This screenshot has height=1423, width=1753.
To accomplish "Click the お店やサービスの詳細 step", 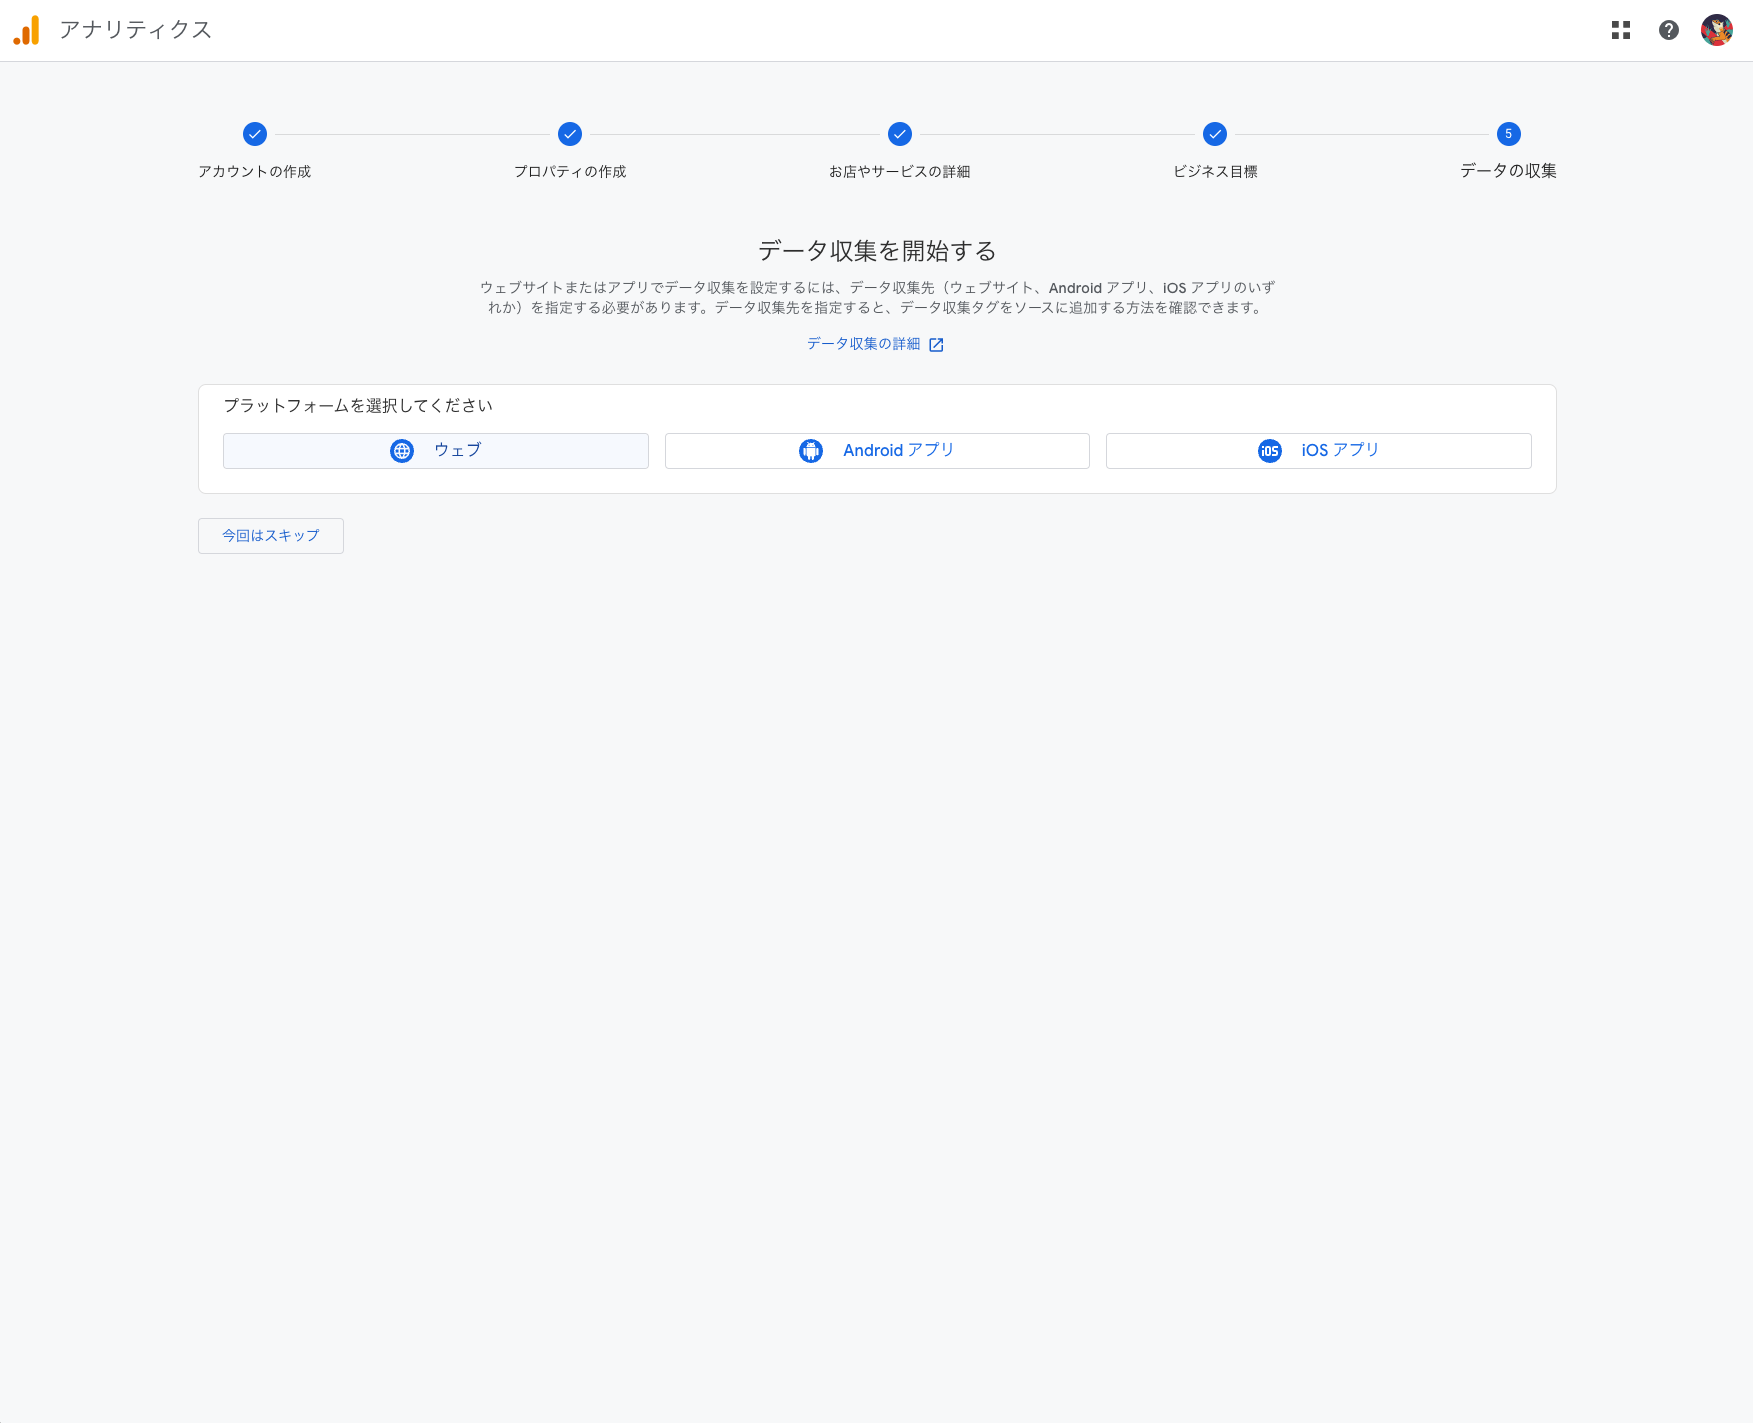I will pyautogui.click(x=899, y=134).
